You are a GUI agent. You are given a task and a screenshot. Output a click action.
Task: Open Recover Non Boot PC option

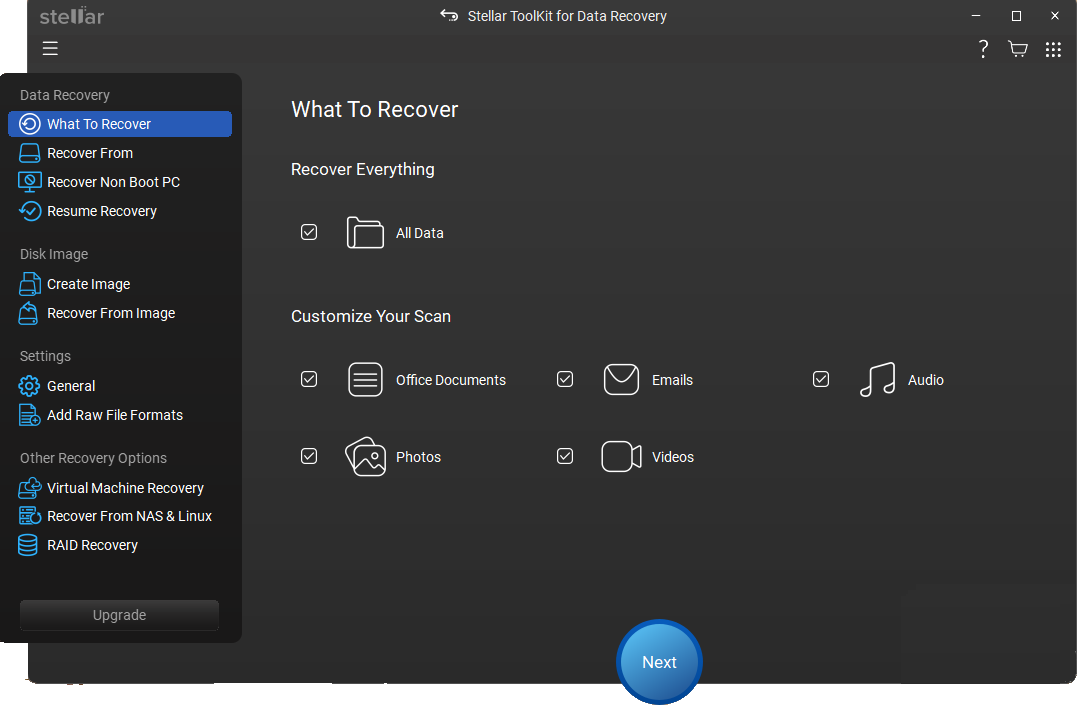click(113, 182)
